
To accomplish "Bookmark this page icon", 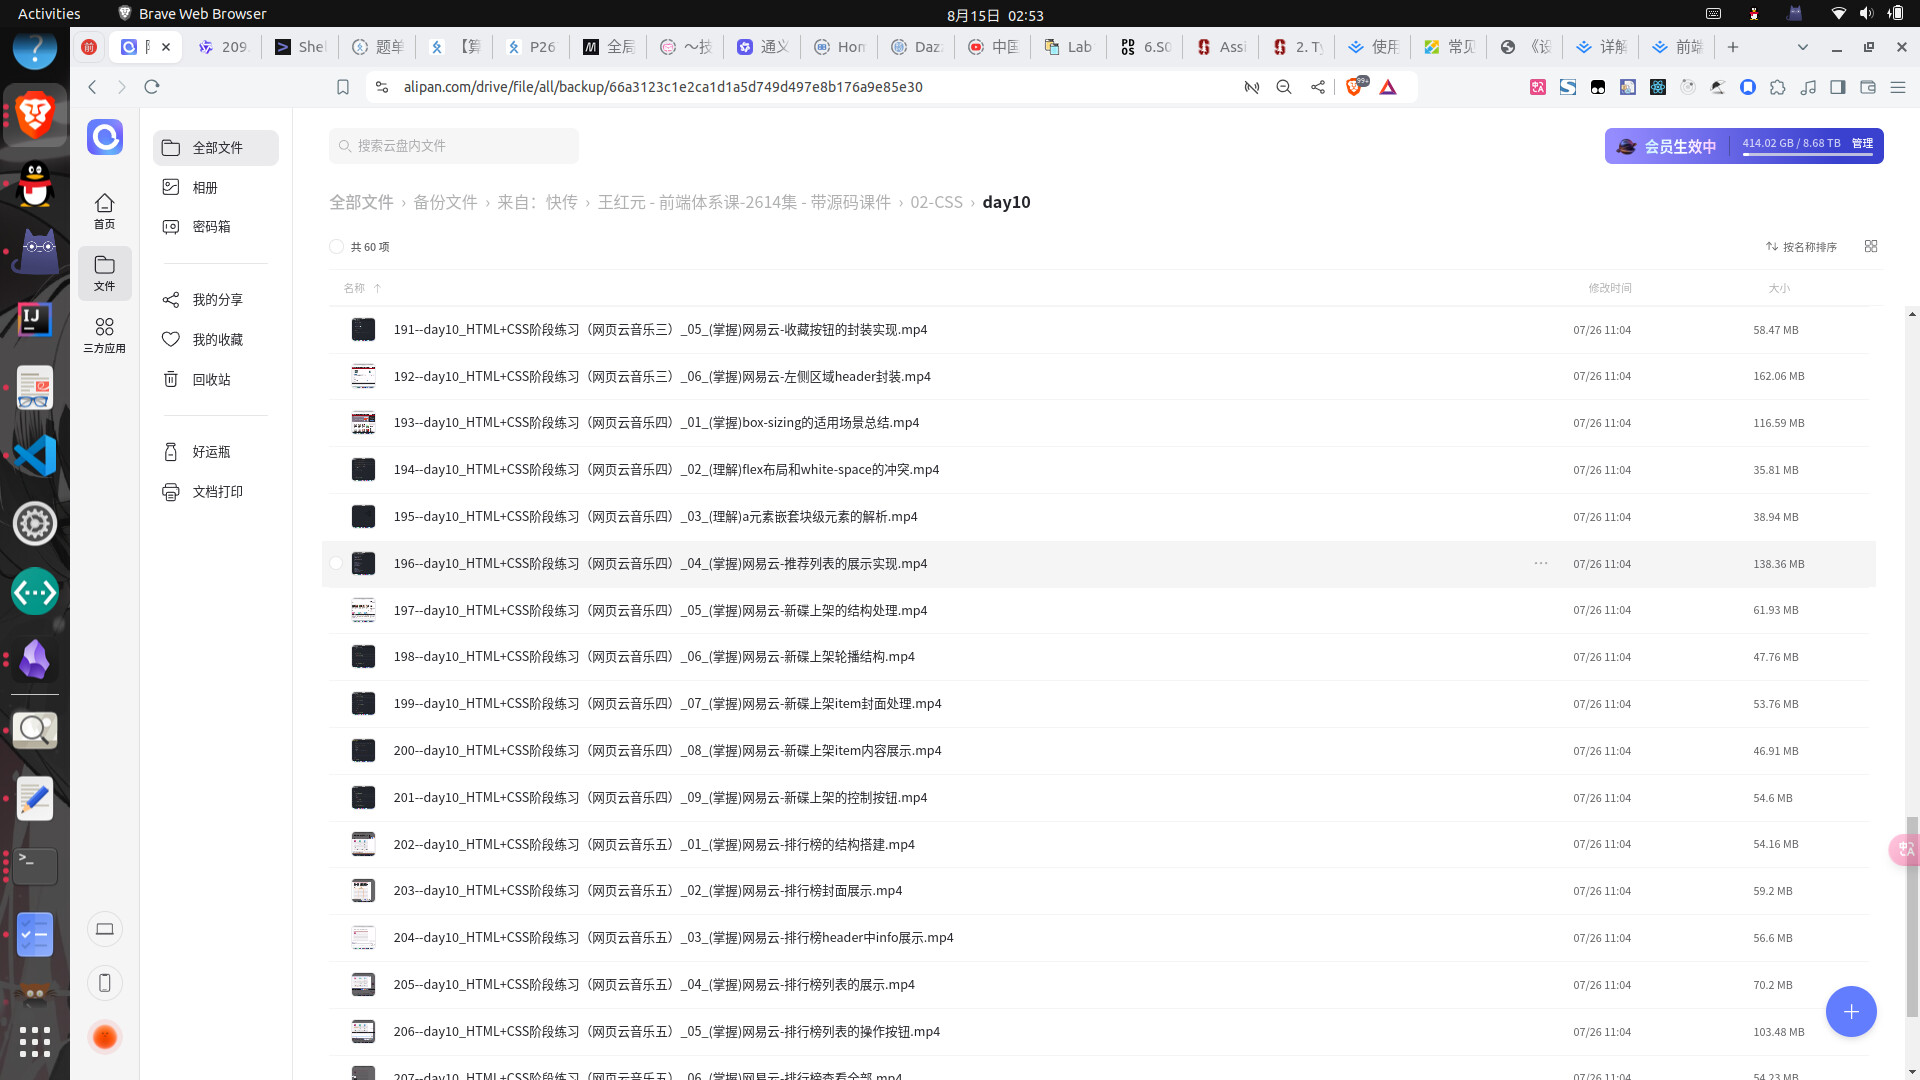I will [343, 87].
